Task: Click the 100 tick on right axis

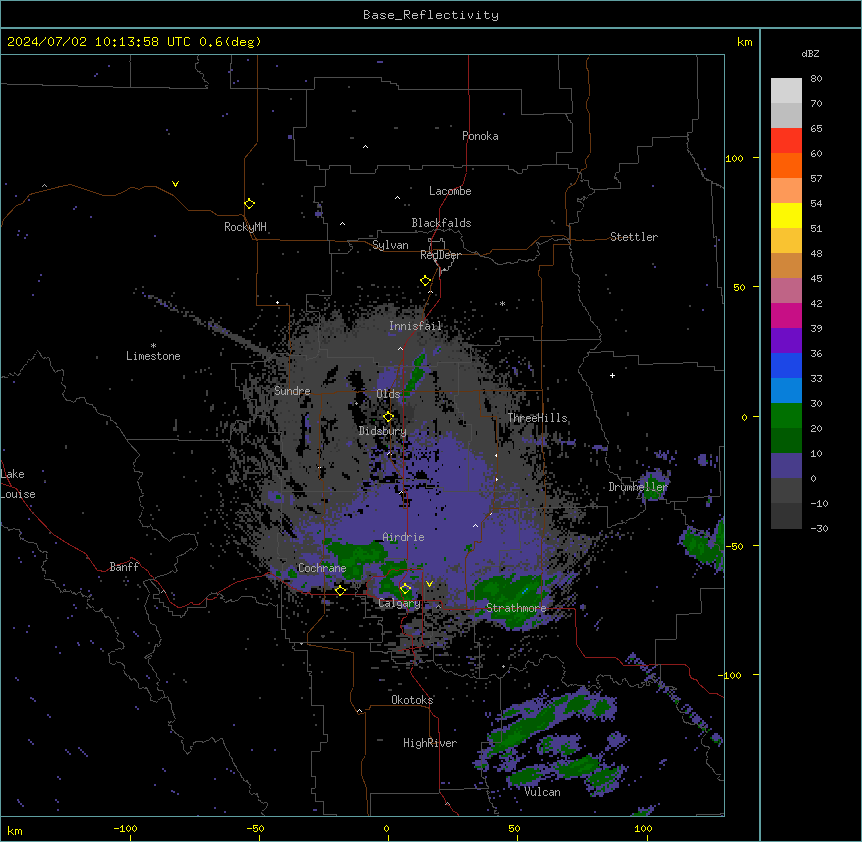Action: pyautogui.click(x=734, y=158)
